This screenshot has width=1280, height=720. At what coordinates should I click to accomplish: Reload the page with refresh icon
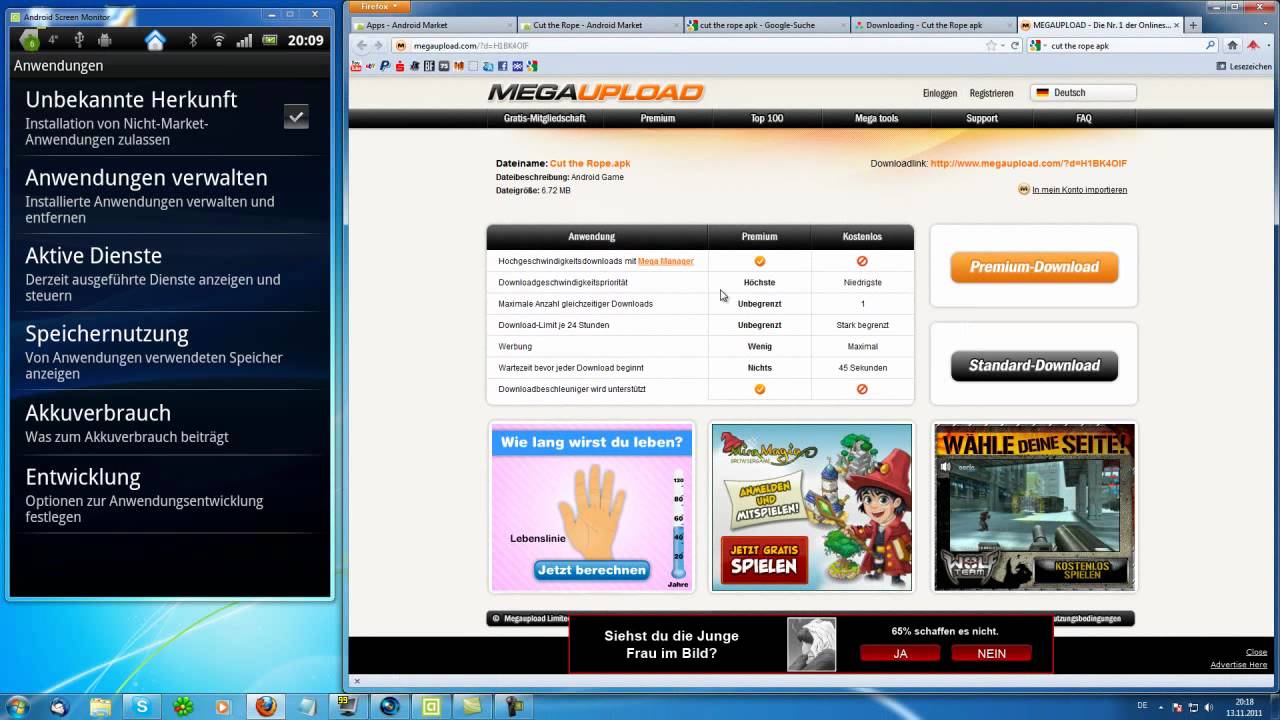(x=1015, y=45)
